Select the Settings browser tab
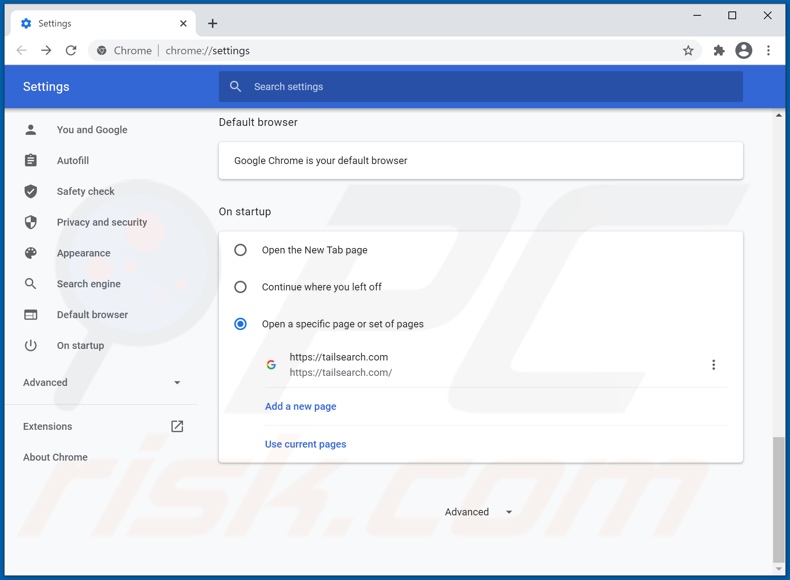 tap(103, 23)
